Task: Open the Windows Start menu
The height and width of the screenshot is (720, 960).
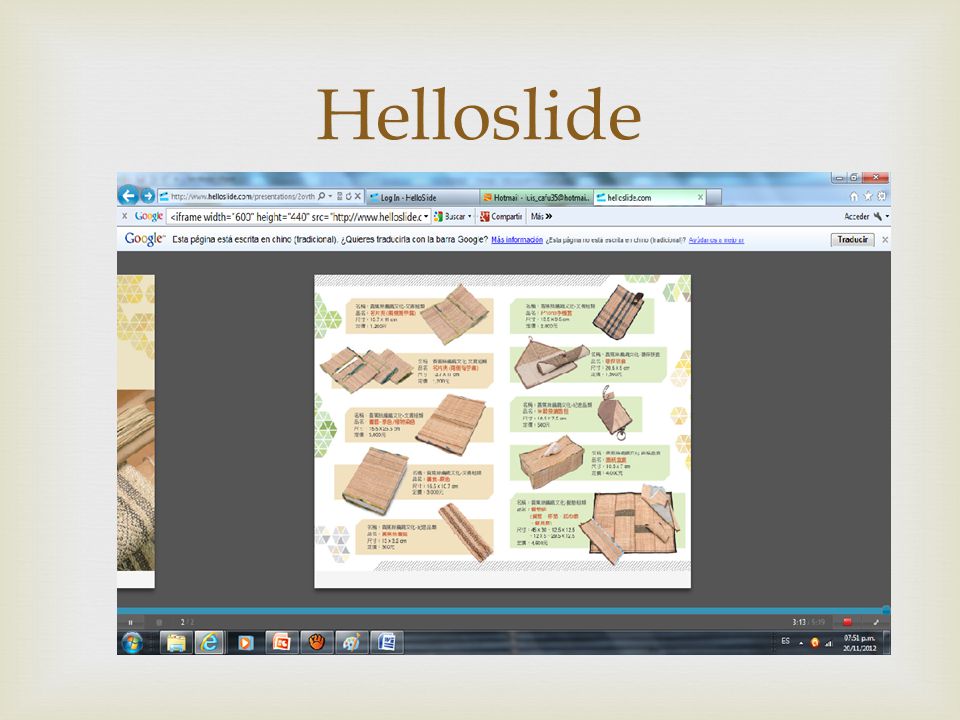Action: [x=132, y=642]
